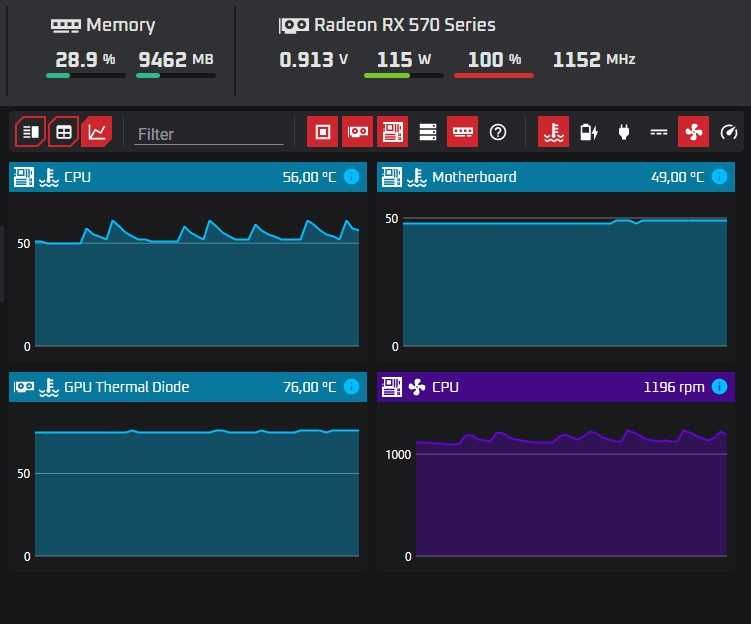Click the memory percentage progress bar
The height and width of the screenshot is (624, 751).
tap(85, 76)
